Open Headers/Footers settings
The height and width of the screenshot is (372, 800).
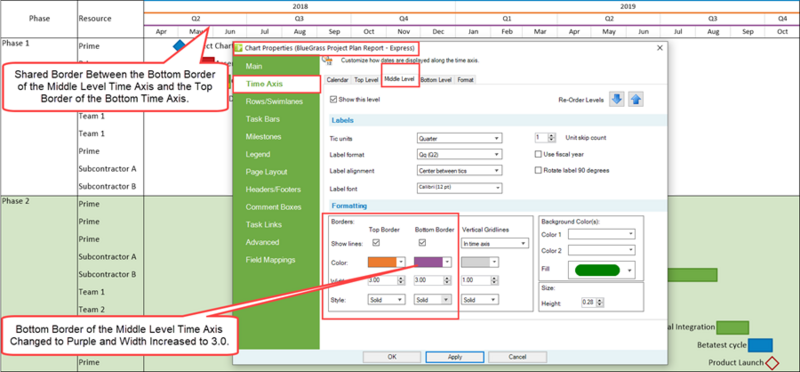pyautogui.click(x=273, y=189)
